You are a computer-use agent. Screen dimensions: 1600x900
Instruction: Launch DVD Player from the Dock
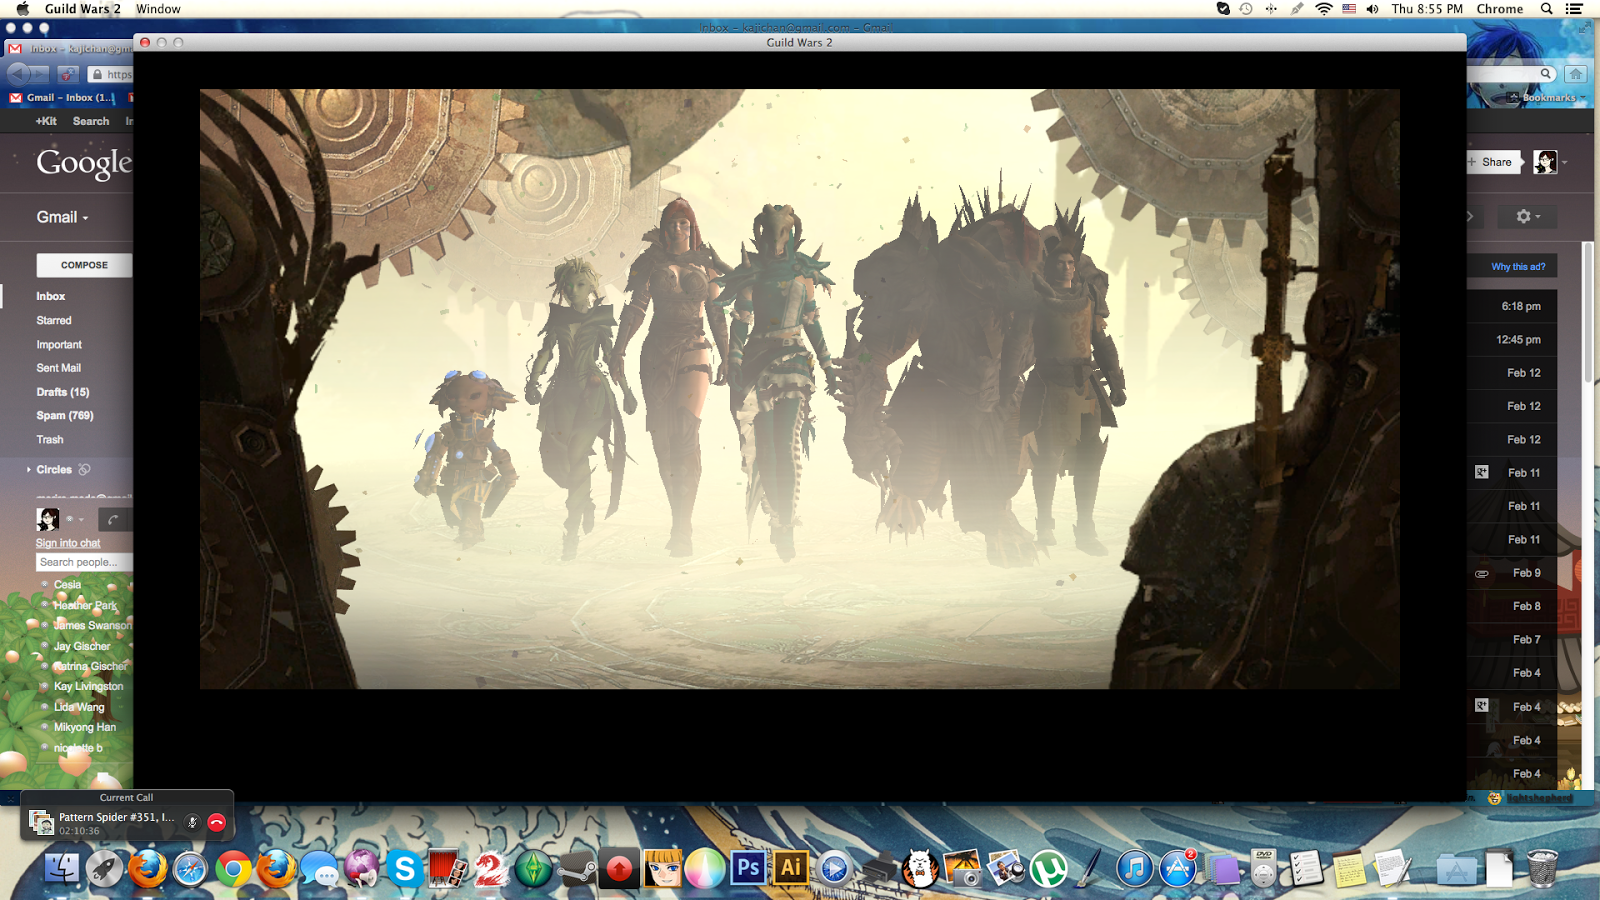click(x=1263, y=868)
